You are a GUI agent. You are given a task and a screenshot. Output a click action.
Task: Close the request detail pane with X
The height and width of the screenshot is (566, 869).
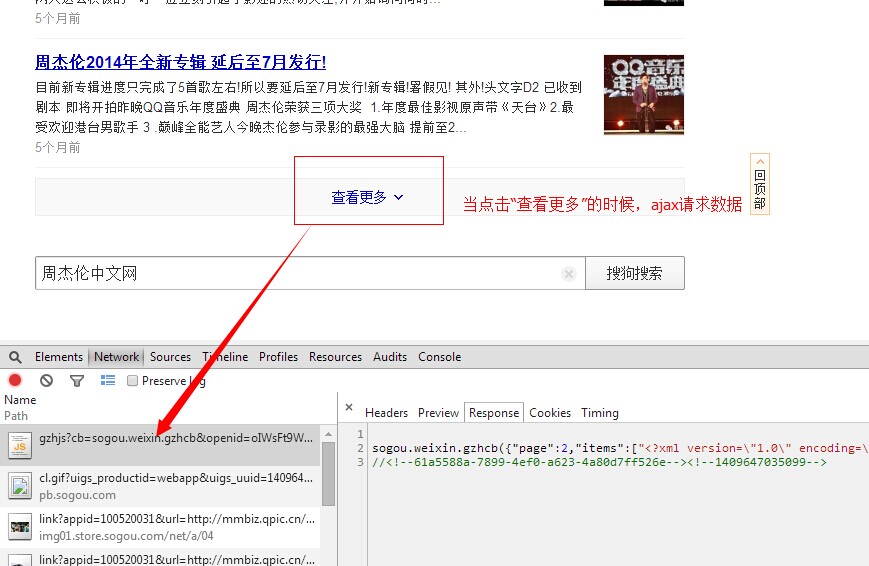pos(349,407)
